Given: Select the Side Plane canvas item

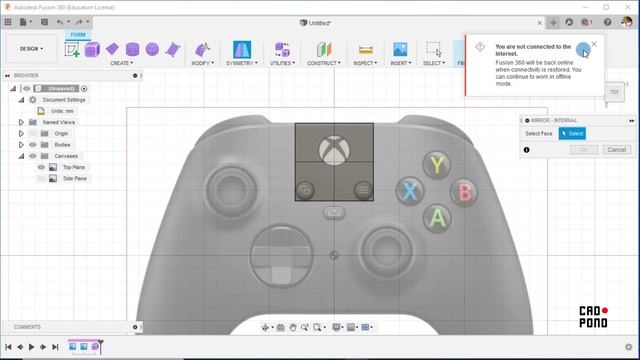Looking at the screenshot, I should [75, 178].
